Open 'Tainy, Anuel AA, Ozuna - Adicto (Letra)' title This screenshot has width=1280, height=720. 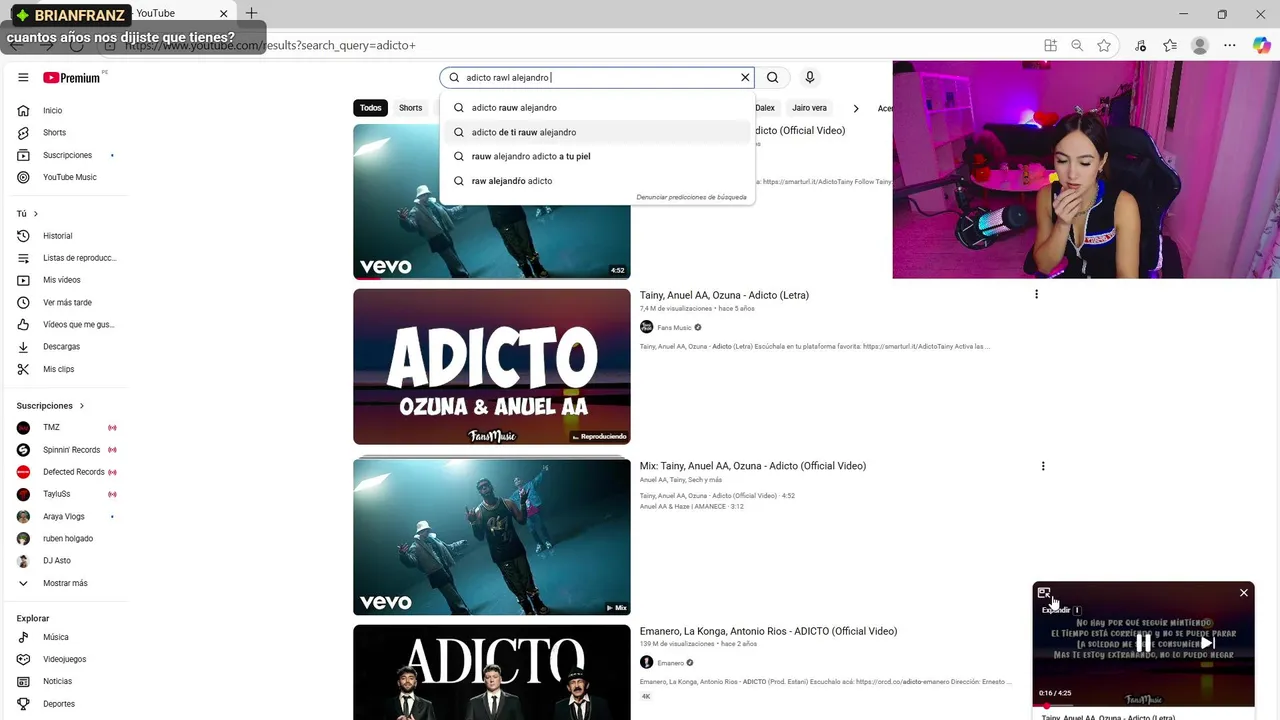pos(724,295)
